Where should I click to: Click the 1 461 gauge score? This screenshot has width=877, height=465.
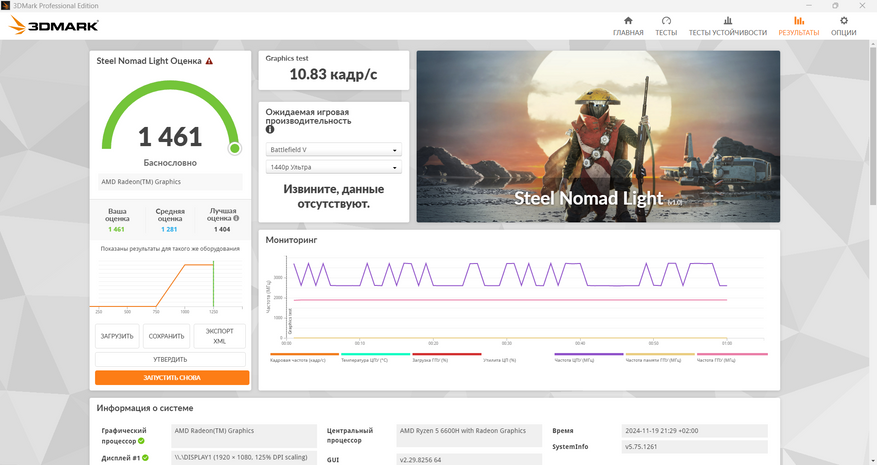170,137
